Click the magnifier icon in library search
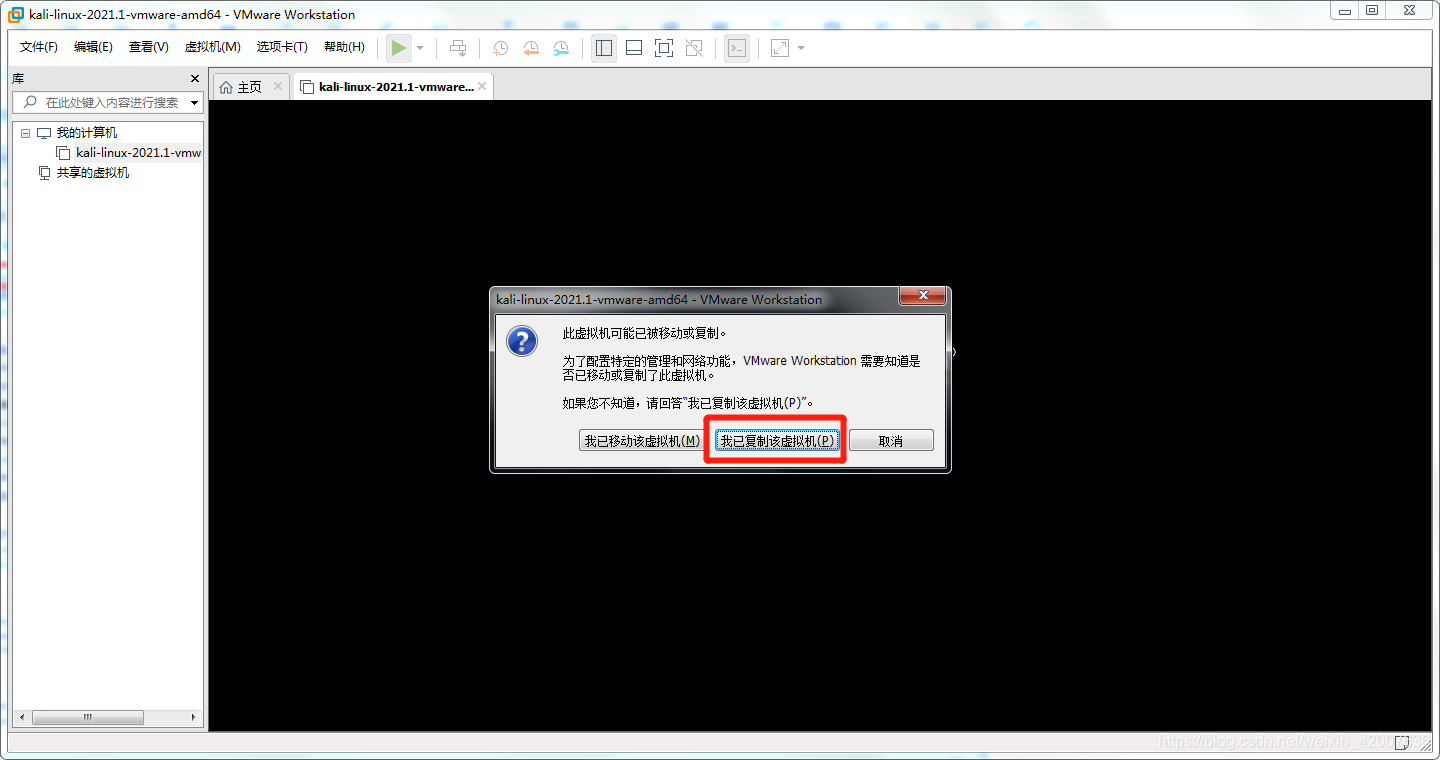 (29, 102)
